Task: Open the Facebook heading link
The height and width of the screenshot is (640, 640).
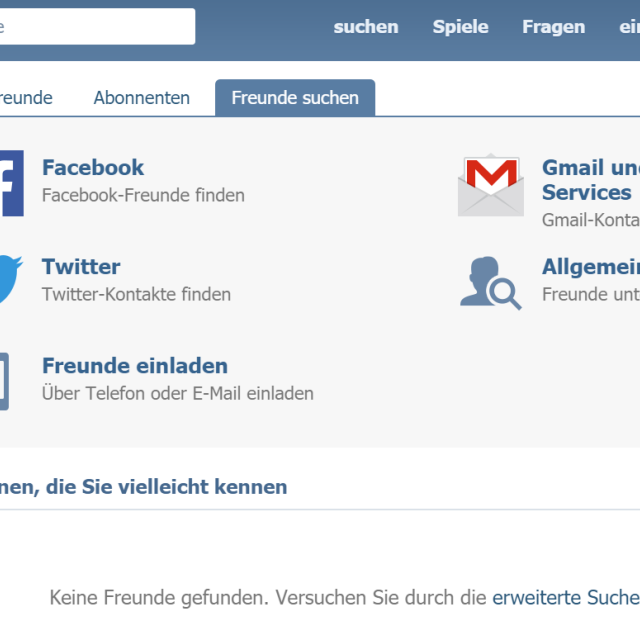Action: (x=93, y=168)
